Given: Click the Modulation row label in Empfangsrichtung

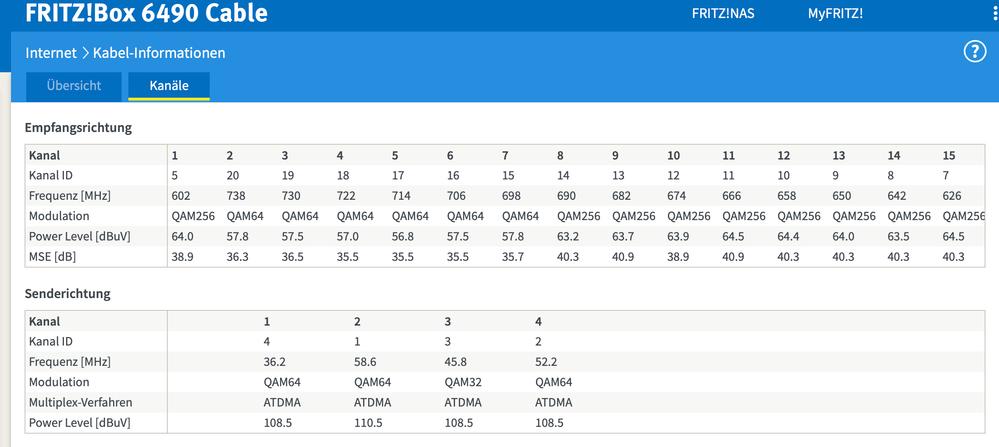Looking at the screenshot, I should [x=59, y=216].
